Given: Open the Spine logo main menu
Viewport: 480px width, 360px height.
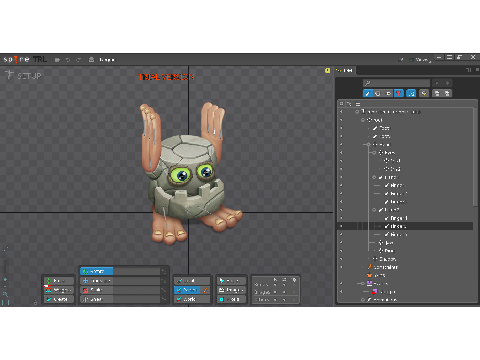Looking at the screenshot, I should click(16, 60).
